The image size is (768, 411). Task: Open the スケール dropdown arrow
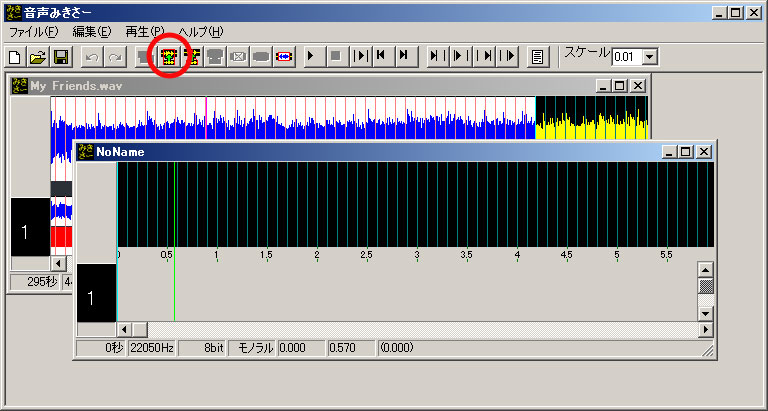tap(649, 57)
